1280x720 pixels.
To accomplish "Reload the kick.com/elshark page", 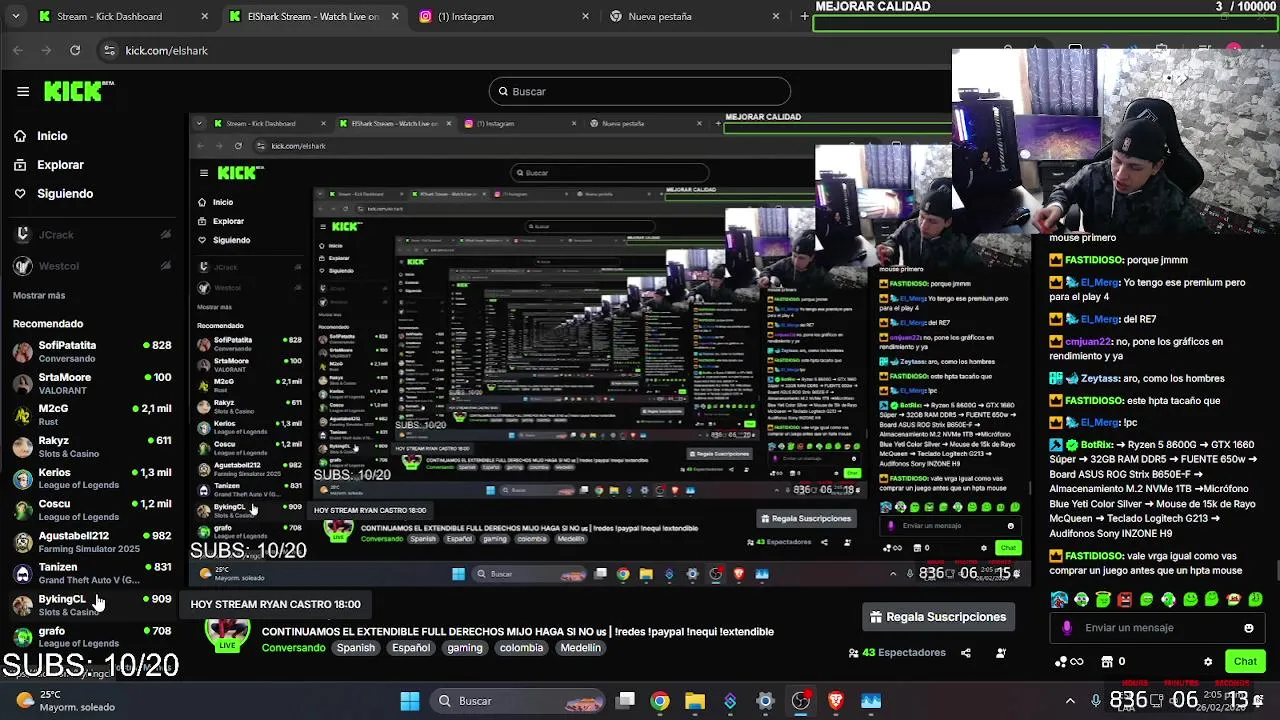I will point(75,50).
